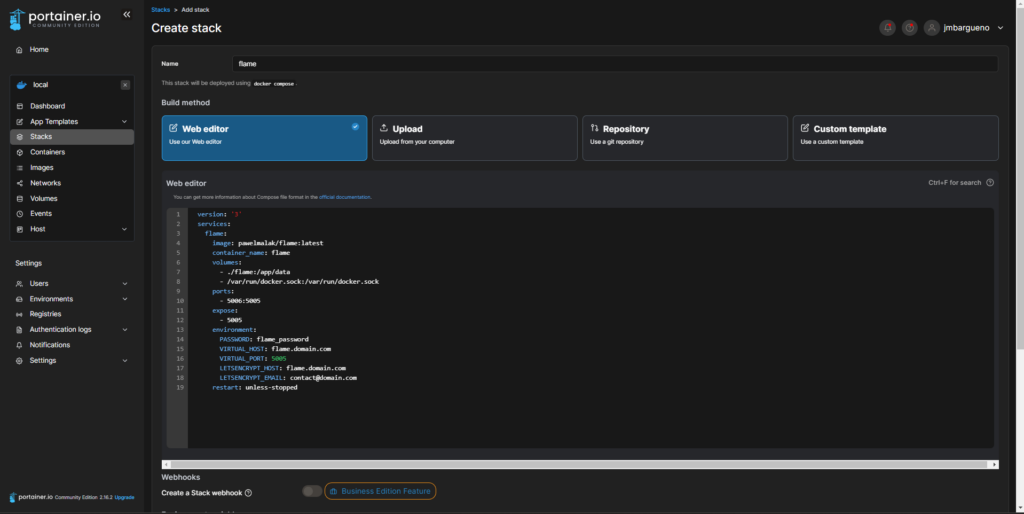Expand the Users settings chevron
1024x514 pixels.
(x=125, y=283)
